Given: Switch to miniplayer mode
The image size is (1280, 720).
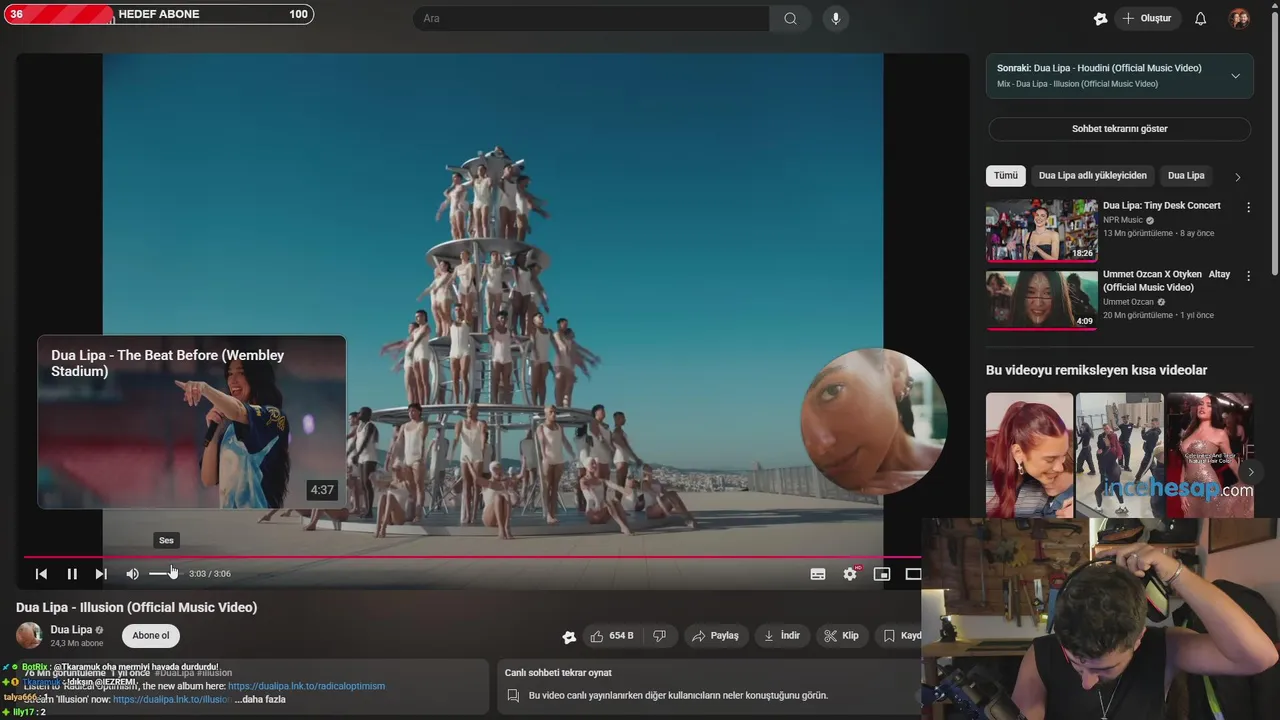Looking at the screenshot, I should (882, 574).
